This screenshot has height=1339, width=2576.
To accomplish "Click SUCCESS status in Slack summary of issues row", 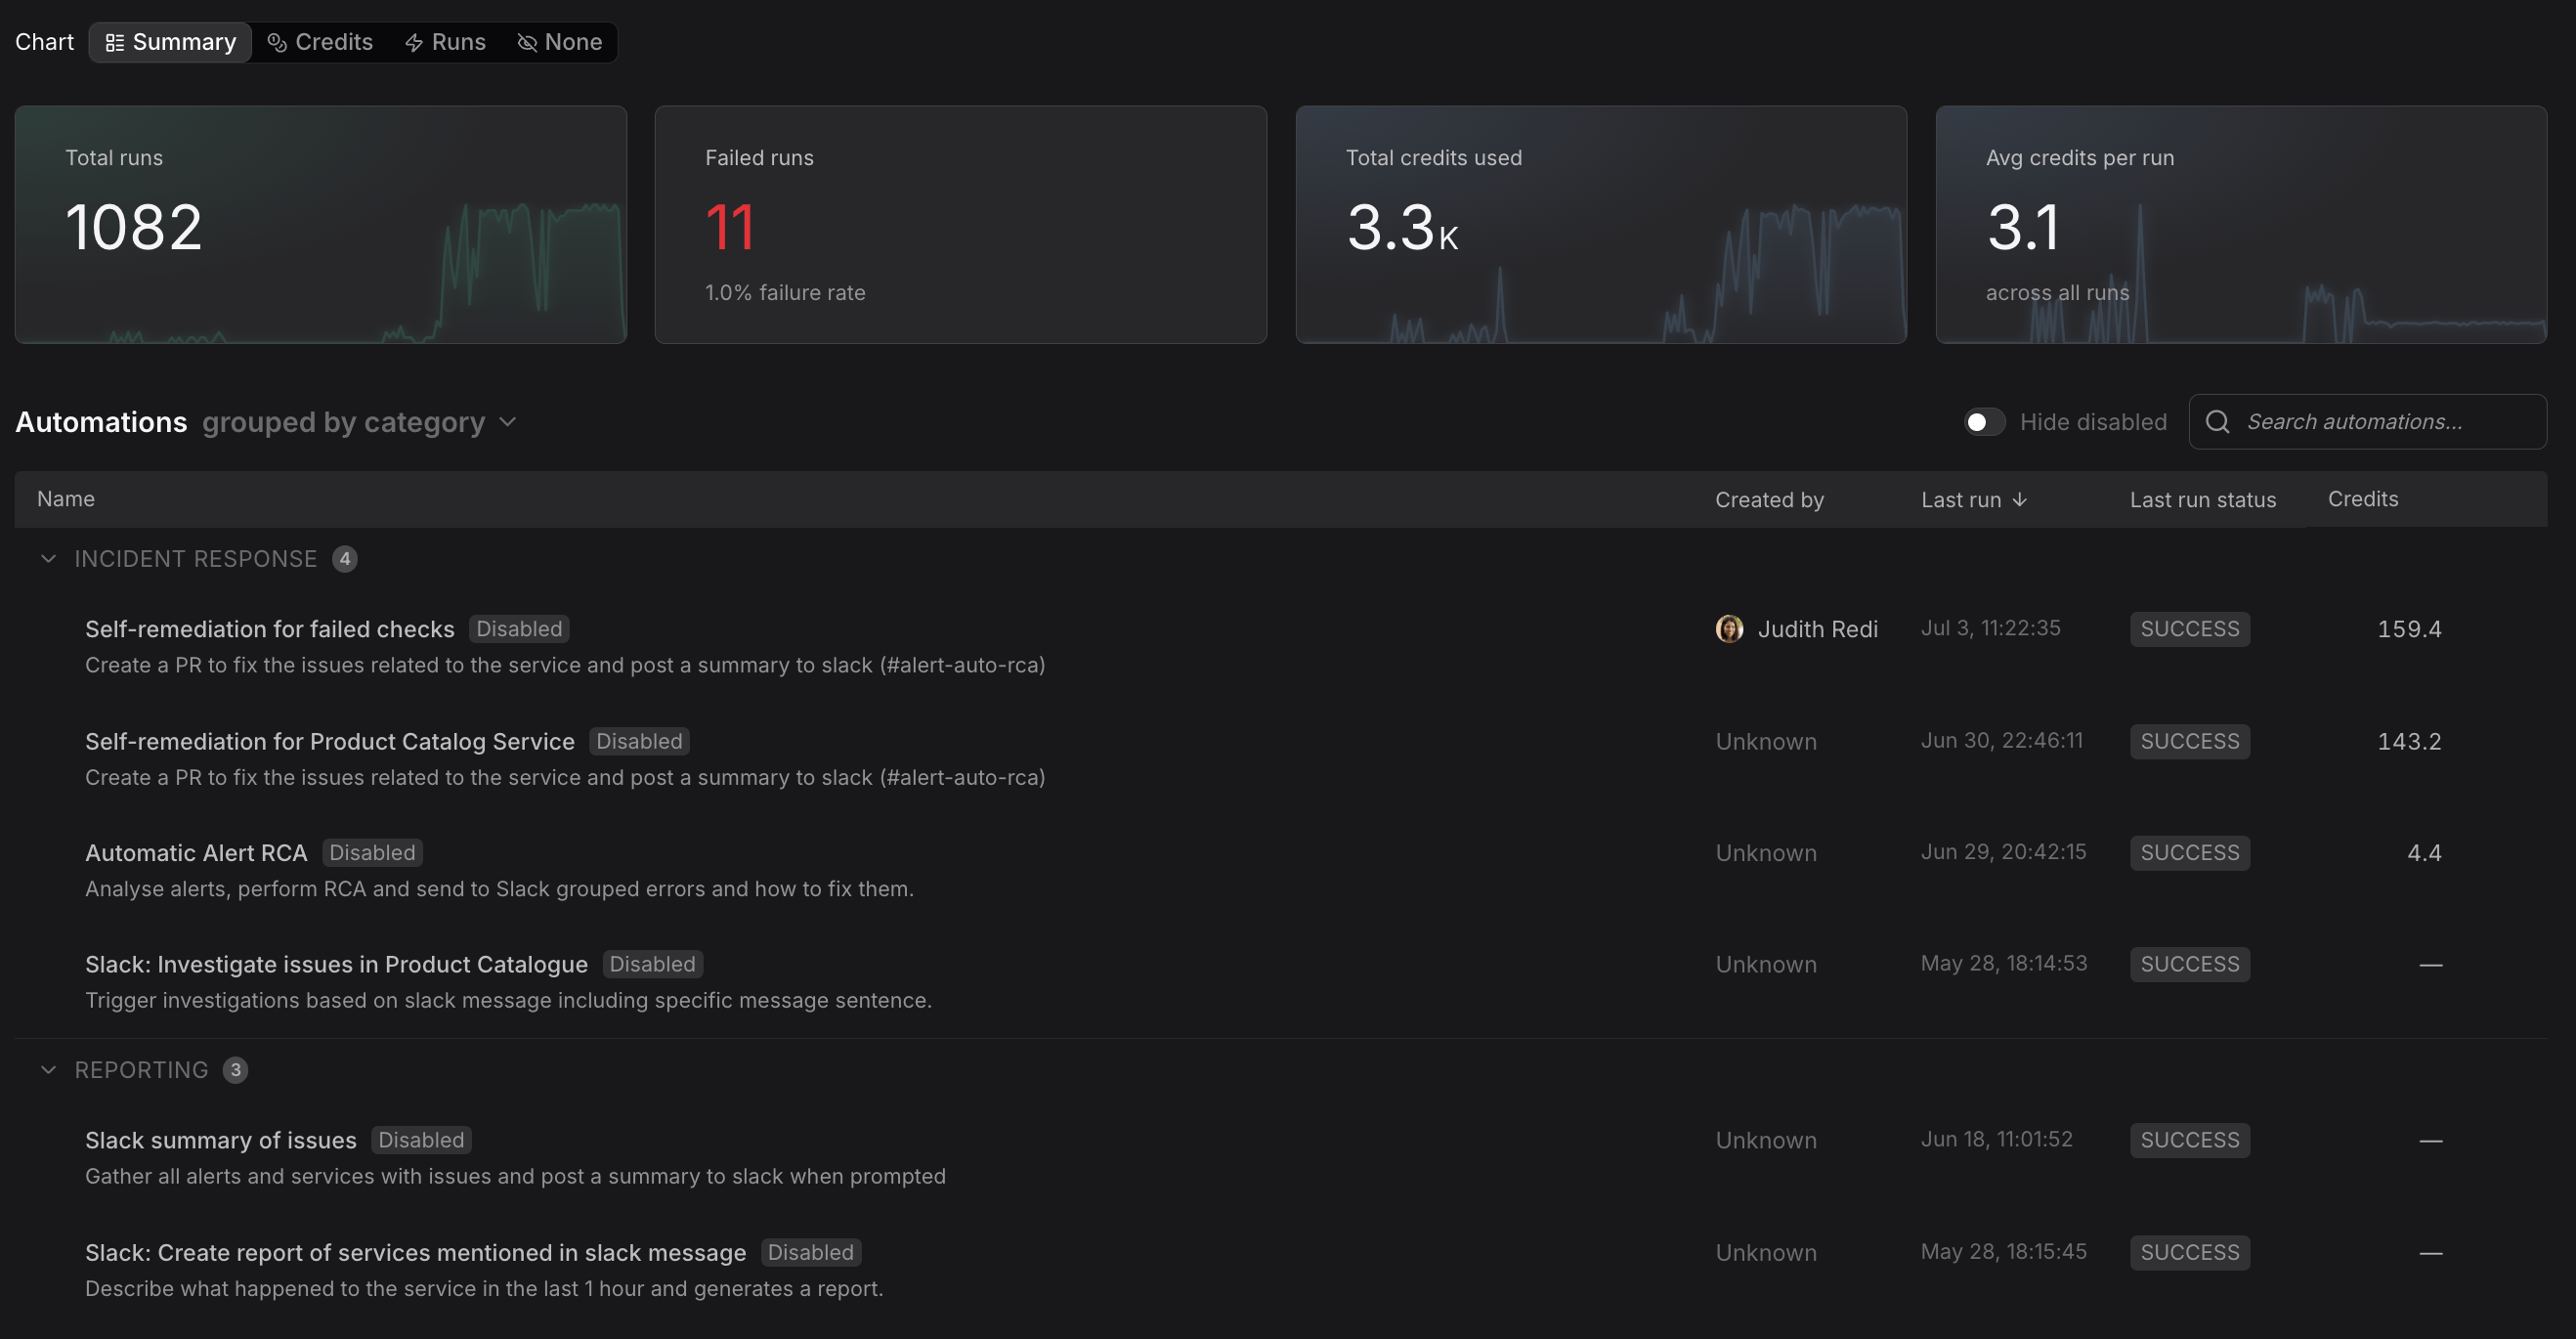I will tap(2189, 1140).
